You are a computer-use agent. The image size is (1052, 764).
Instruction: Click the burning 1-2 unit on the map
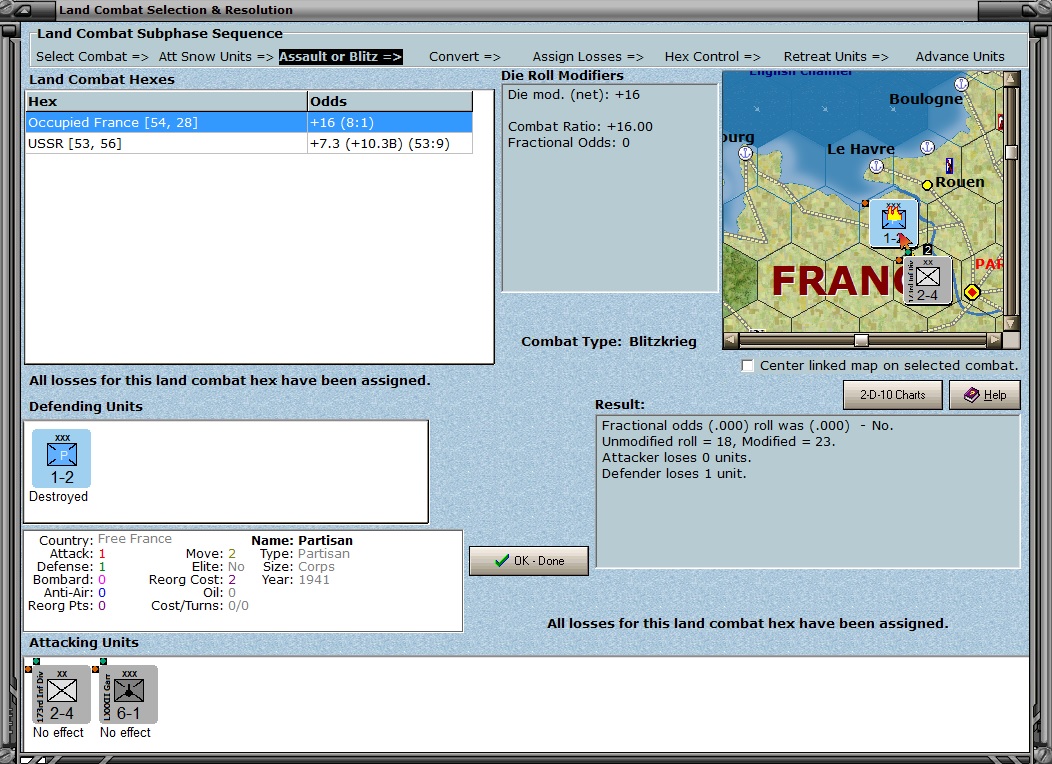(x=893, y=223)
